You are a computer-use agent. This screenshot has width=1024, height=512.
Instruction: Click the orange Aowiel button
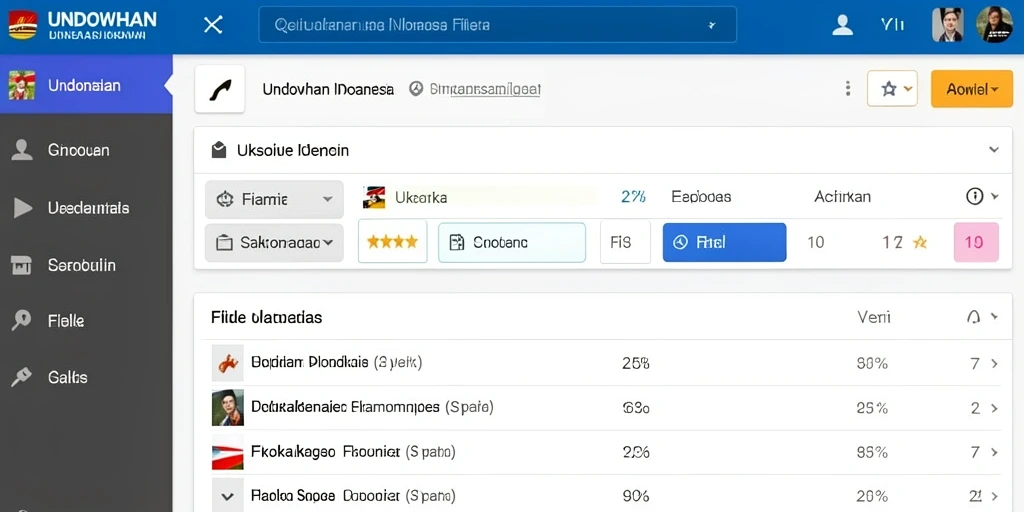click(x=972, y=89)
